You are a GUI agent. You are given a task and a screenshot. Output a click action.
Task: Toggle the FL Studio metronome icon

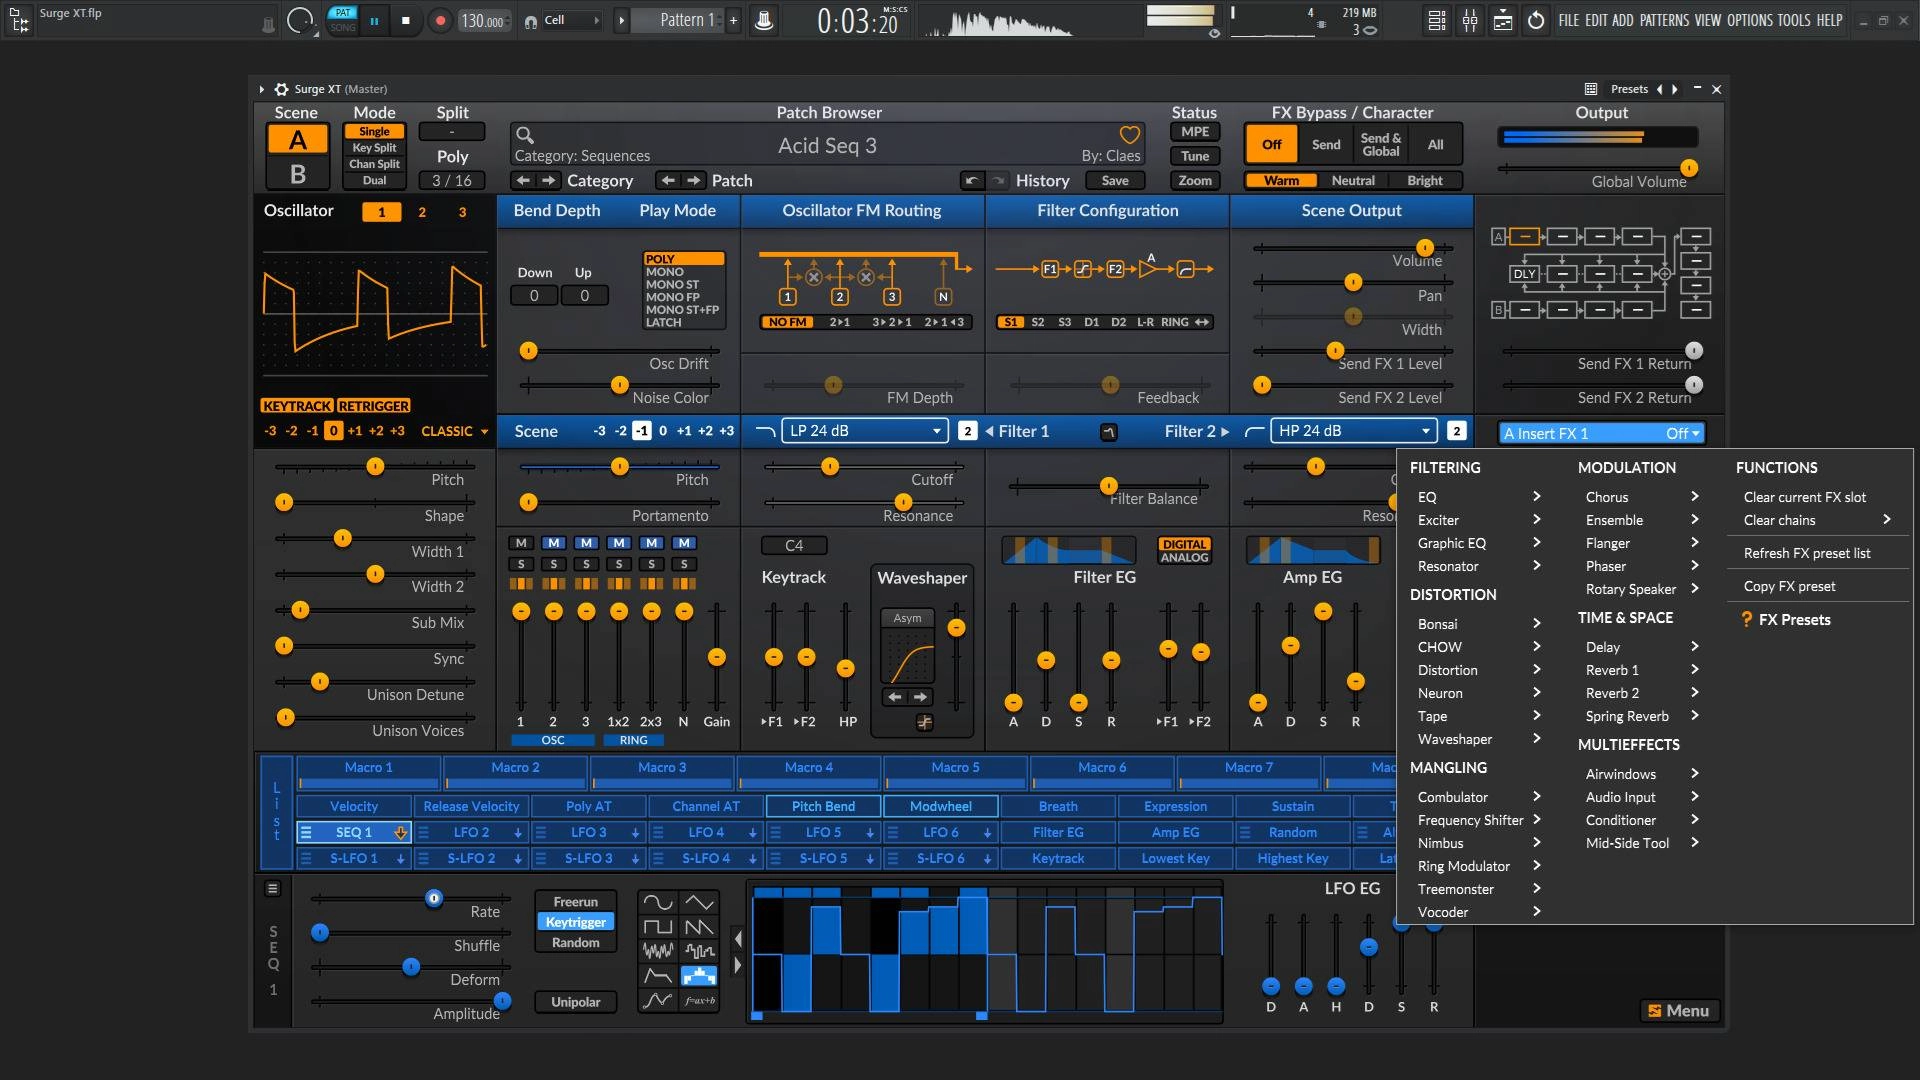[x=764, y=20]
